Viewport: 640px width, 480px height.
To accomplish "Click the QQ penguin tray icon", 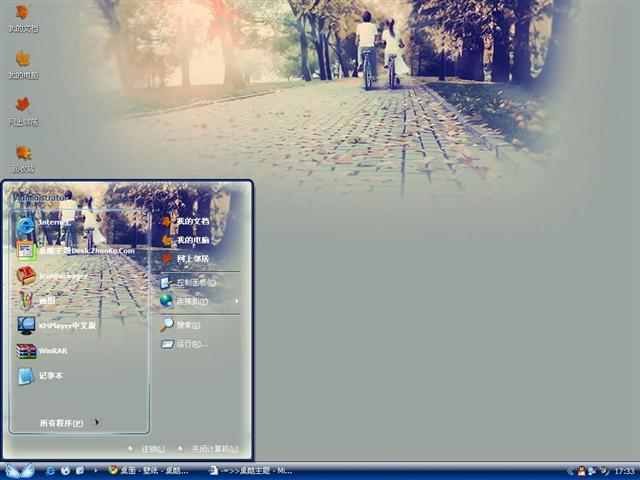I will [x=581, y=471].
